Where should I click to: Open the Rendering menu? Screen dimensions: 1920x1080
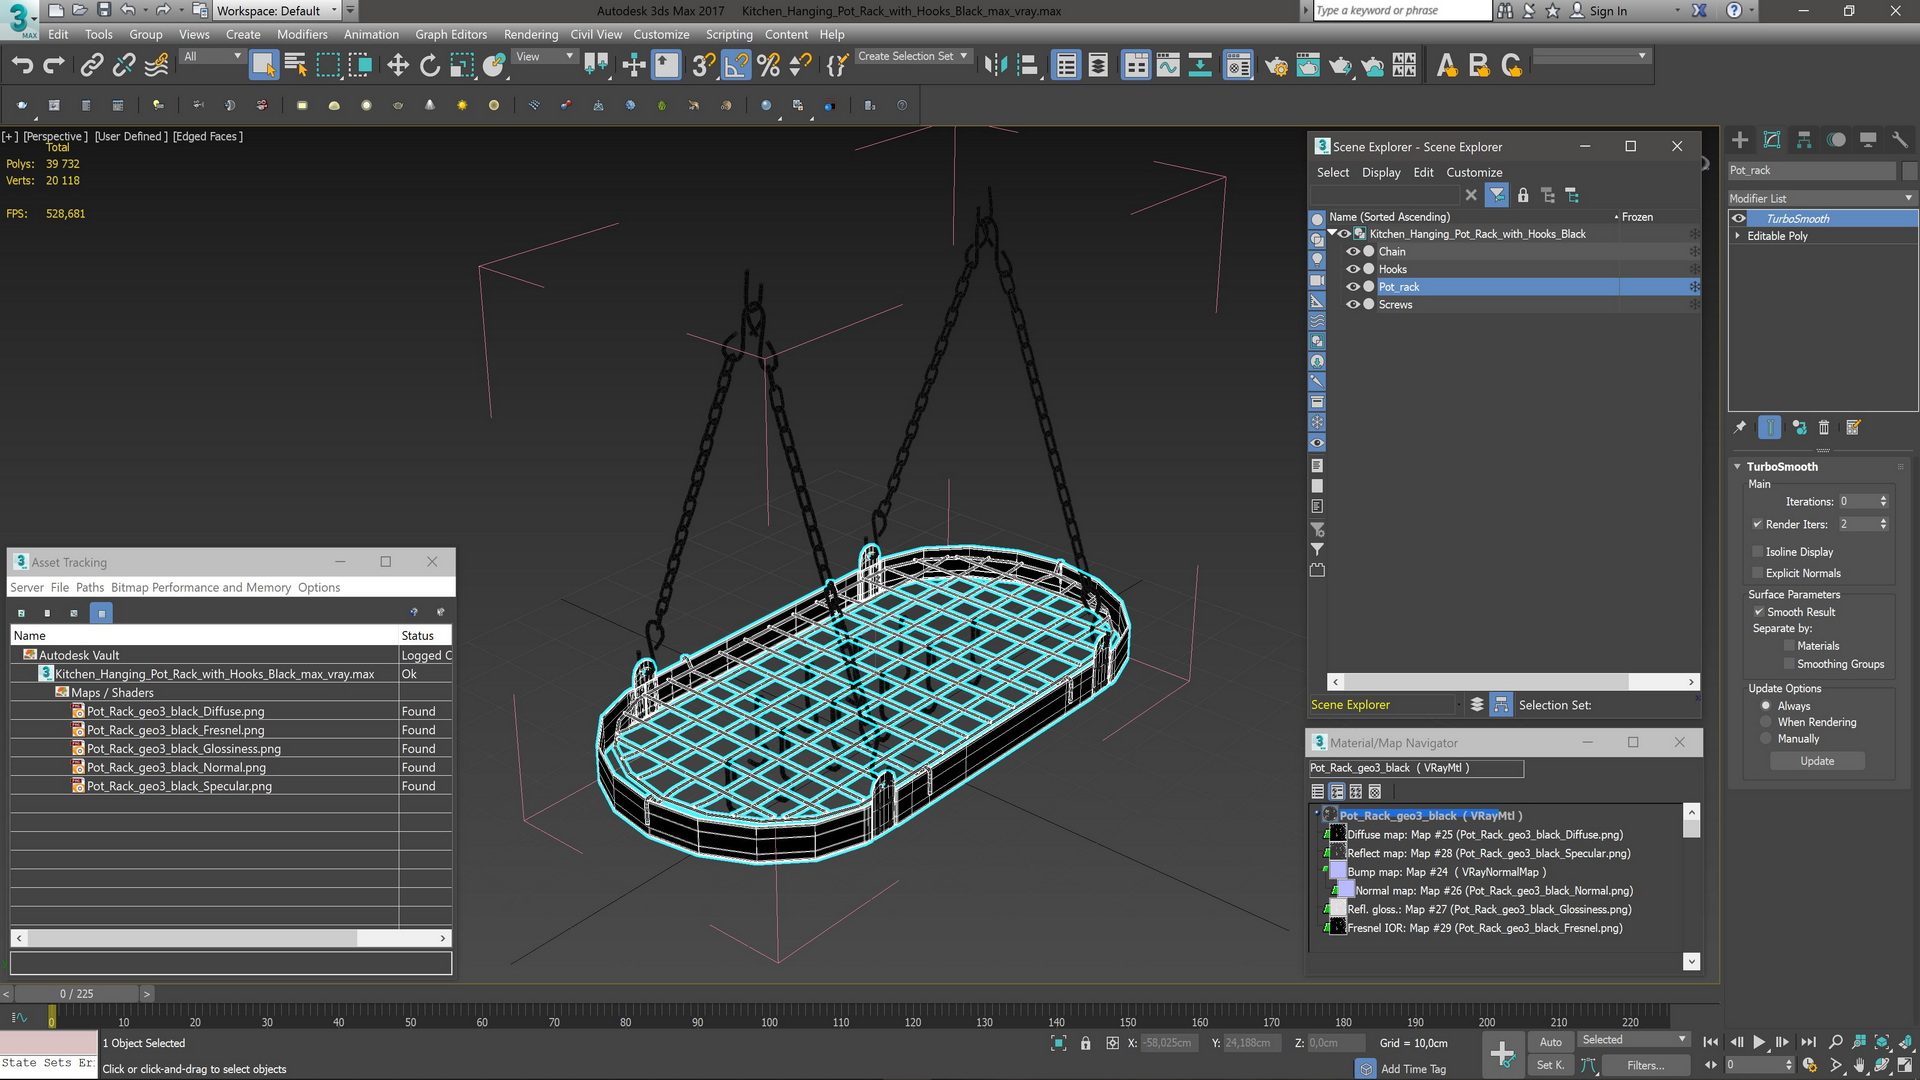click(x=531, y=34)
